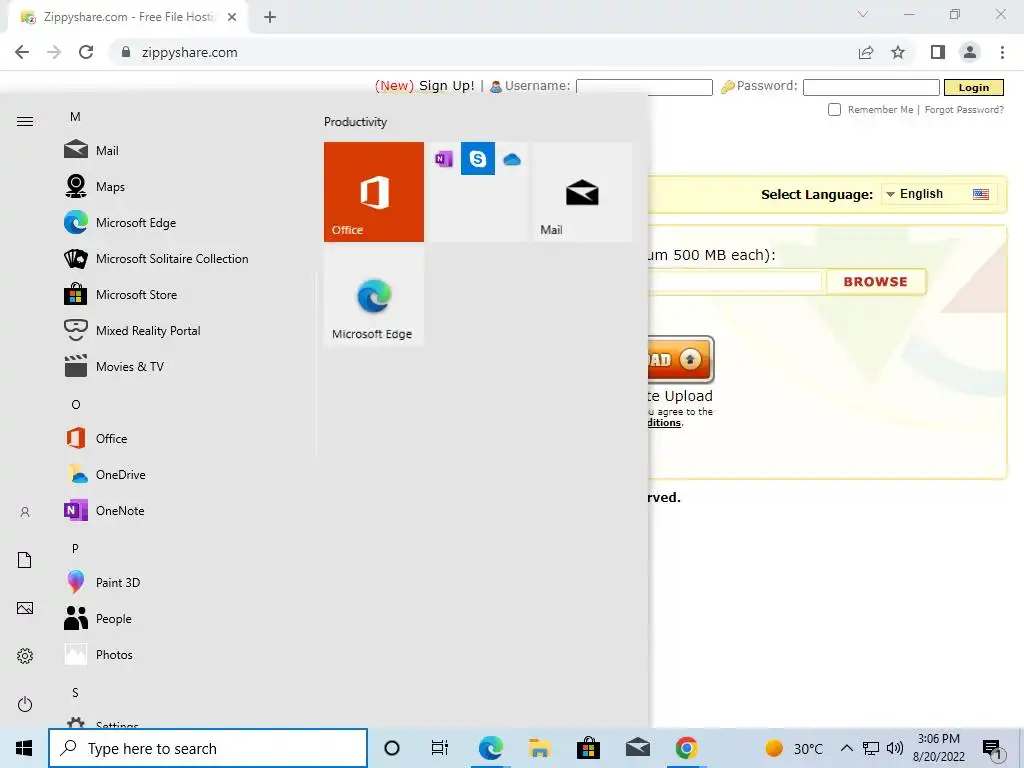Click the taskbar search box

pyautogui.click(x=208, y=748)
